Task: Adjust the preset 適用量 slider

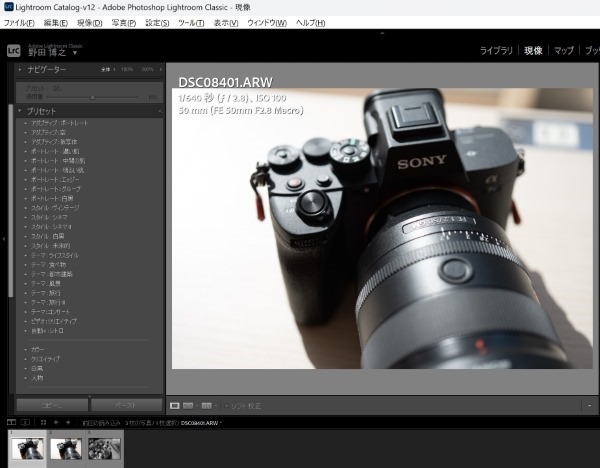Action: (x=92, y=97)
